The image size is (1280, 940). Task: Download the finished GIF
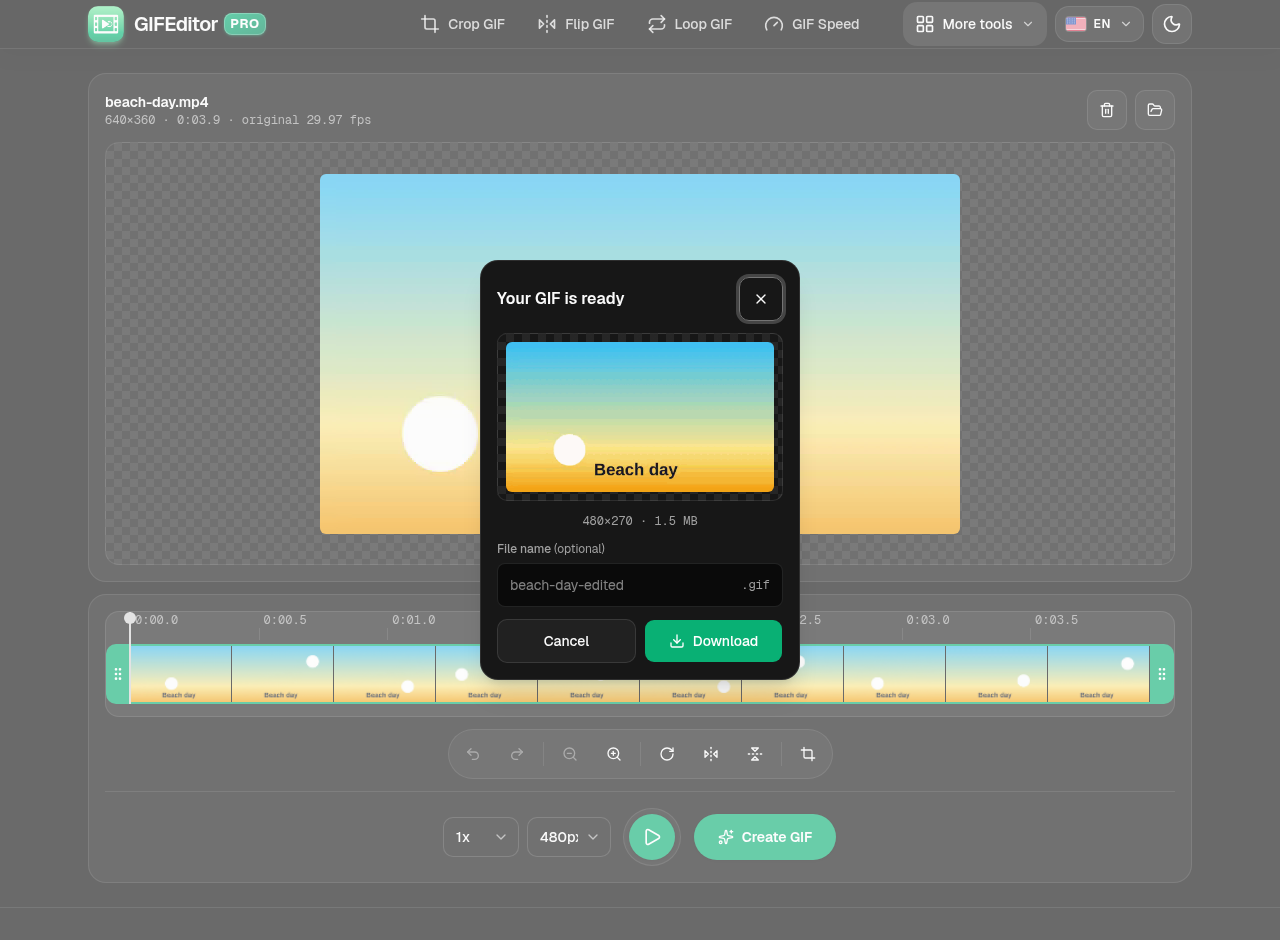(x=713, y=641)
